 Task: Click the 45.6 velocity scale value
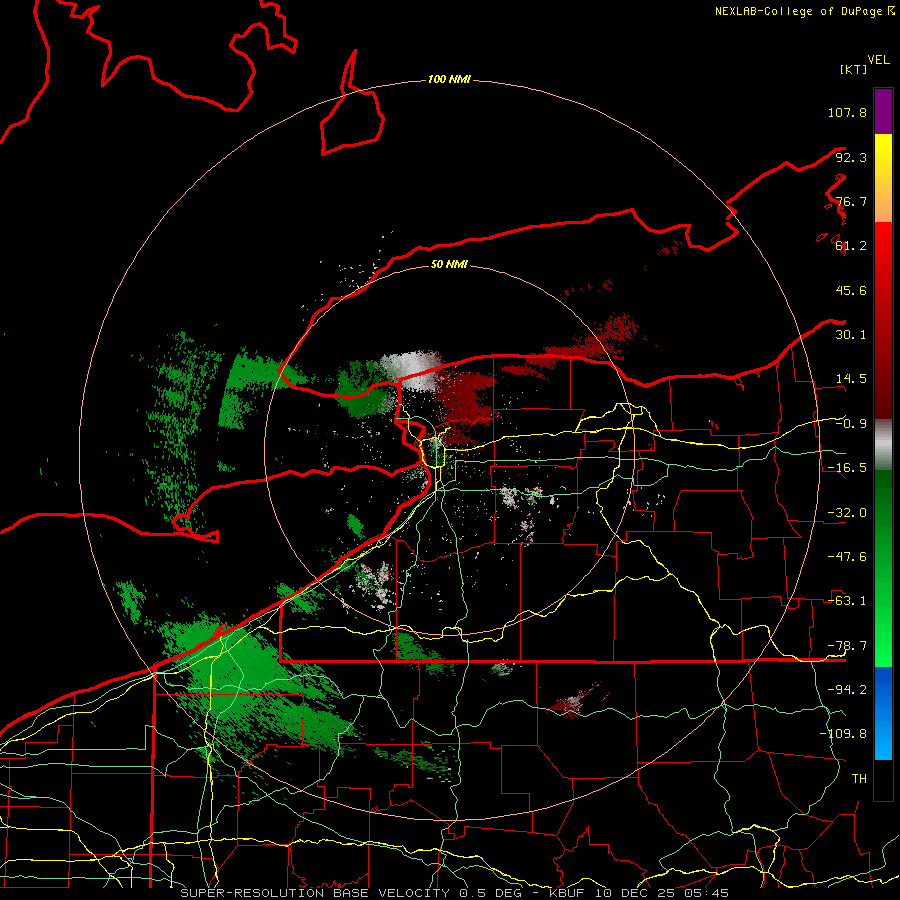pos(851,290)
